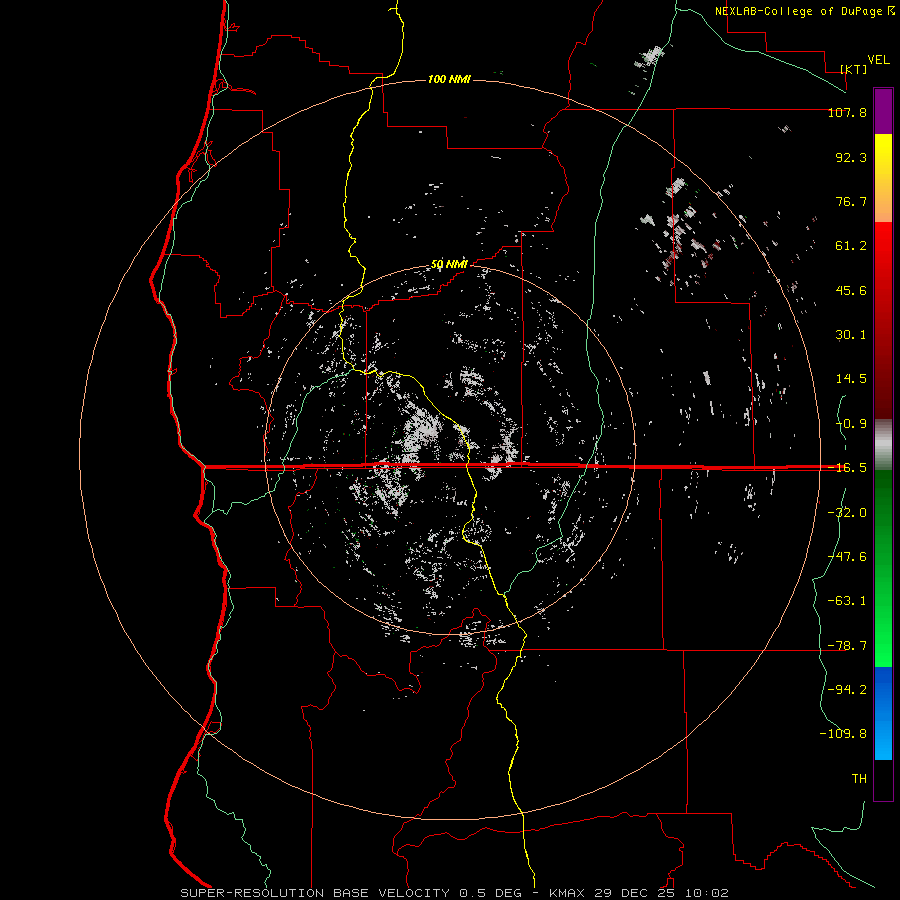900x900 pixels.
Task: Click the purple segment of the color bar
Action: (883, 112)
